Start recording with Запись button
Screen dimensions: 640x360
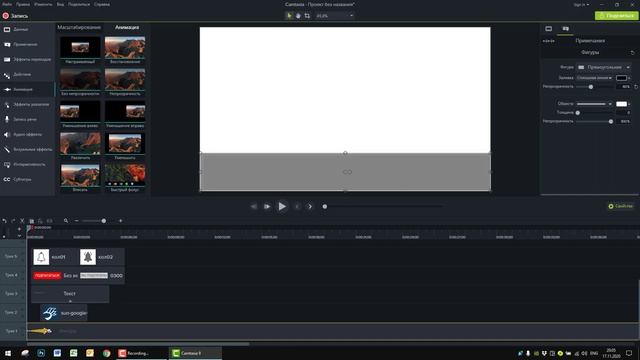coord(16,16)
